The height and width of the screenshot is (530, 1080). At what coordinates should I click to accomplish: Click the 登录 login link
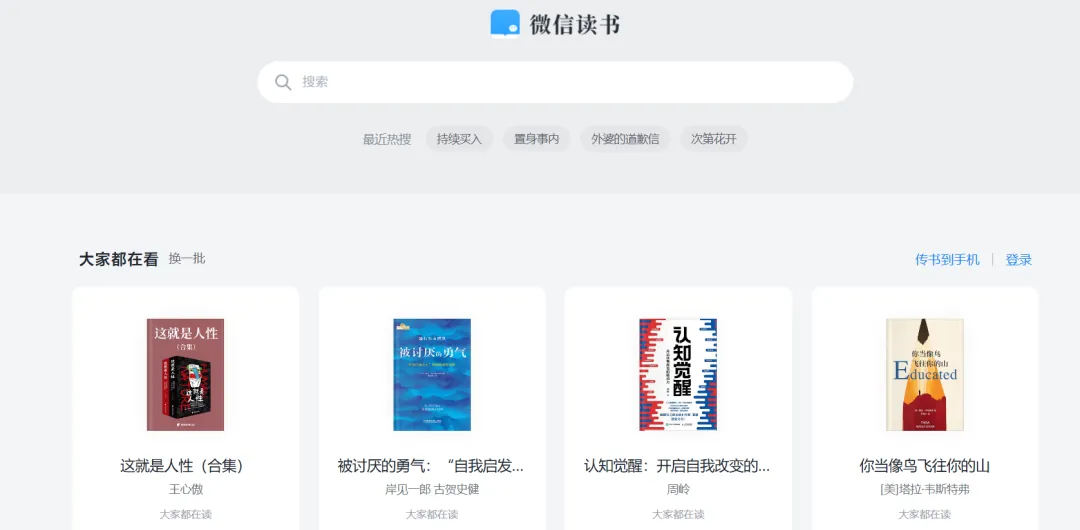(x=1019, y=260)
